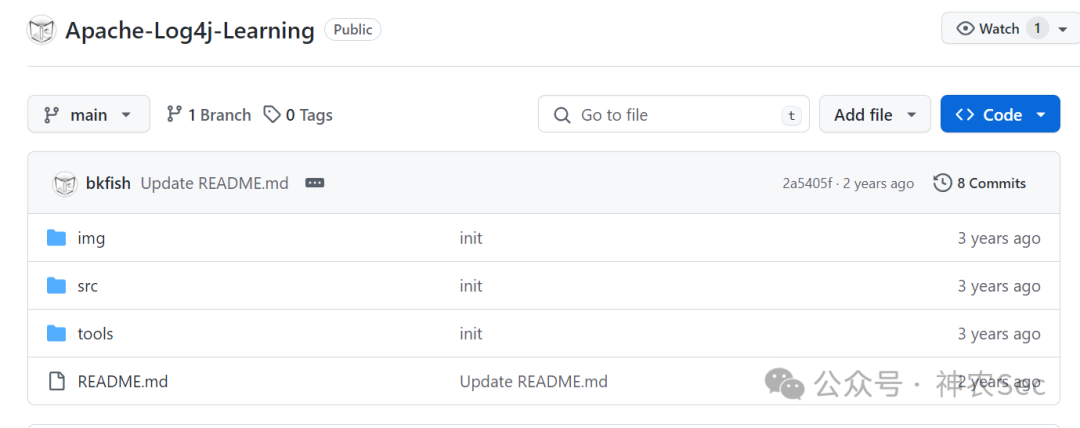View the 1 Branch link
The image size is (1080, 428).
point(209,114)
